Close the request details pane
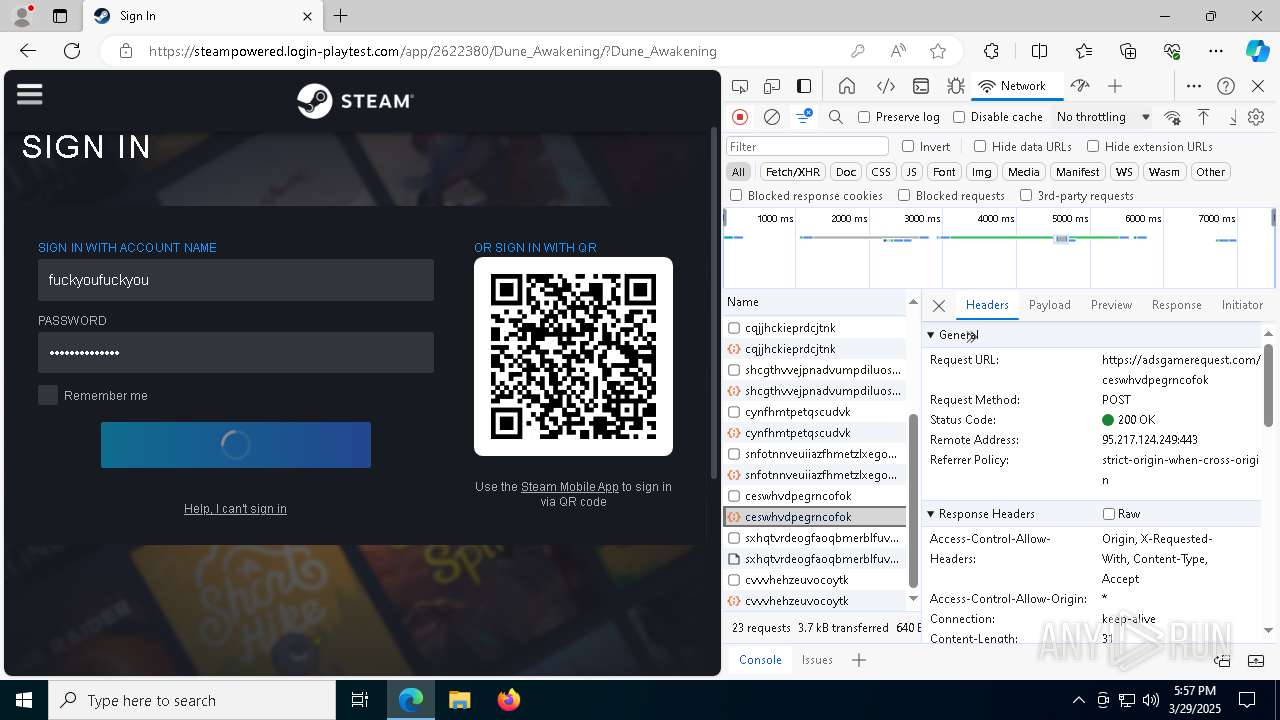The height and width of the screenshot is (720, 1280). (x=938, y=306)
